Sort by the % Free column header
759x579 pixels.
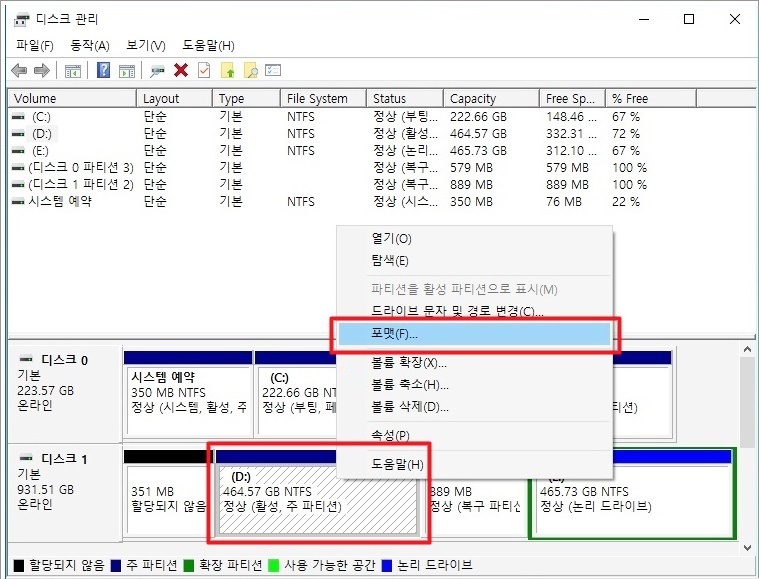651,98
